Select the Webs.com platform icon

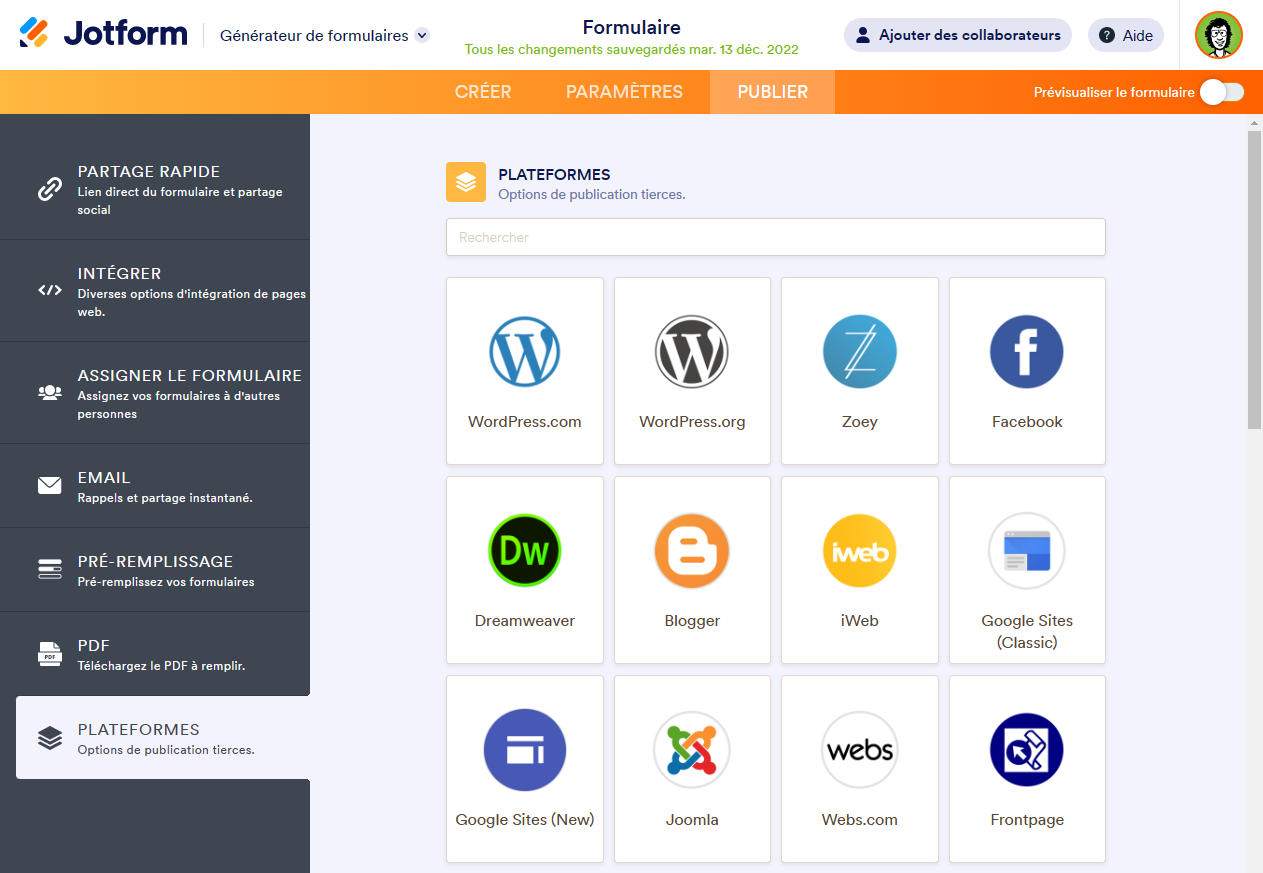tap(859, 750)
